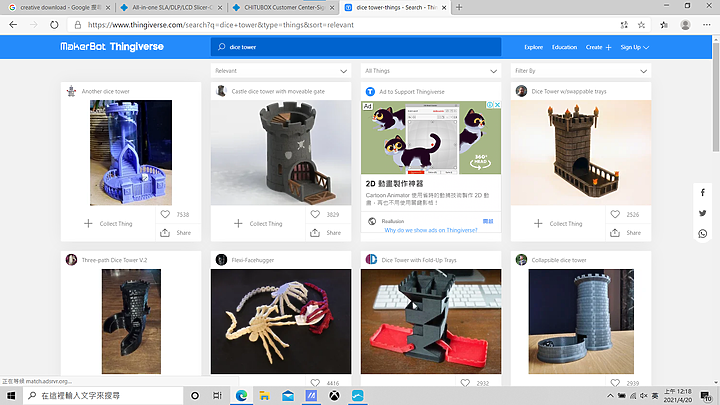Expand the Filter By dropdown
Image resolution: width=720 pixels, height=405 pixels.
581,71
